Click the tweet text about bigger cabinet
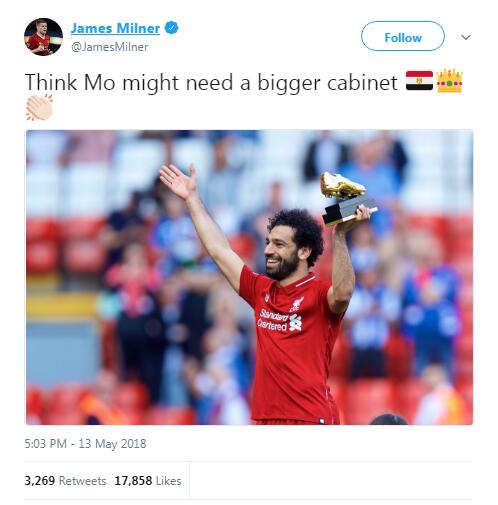498x505 pixels. [x=211, y=82]
